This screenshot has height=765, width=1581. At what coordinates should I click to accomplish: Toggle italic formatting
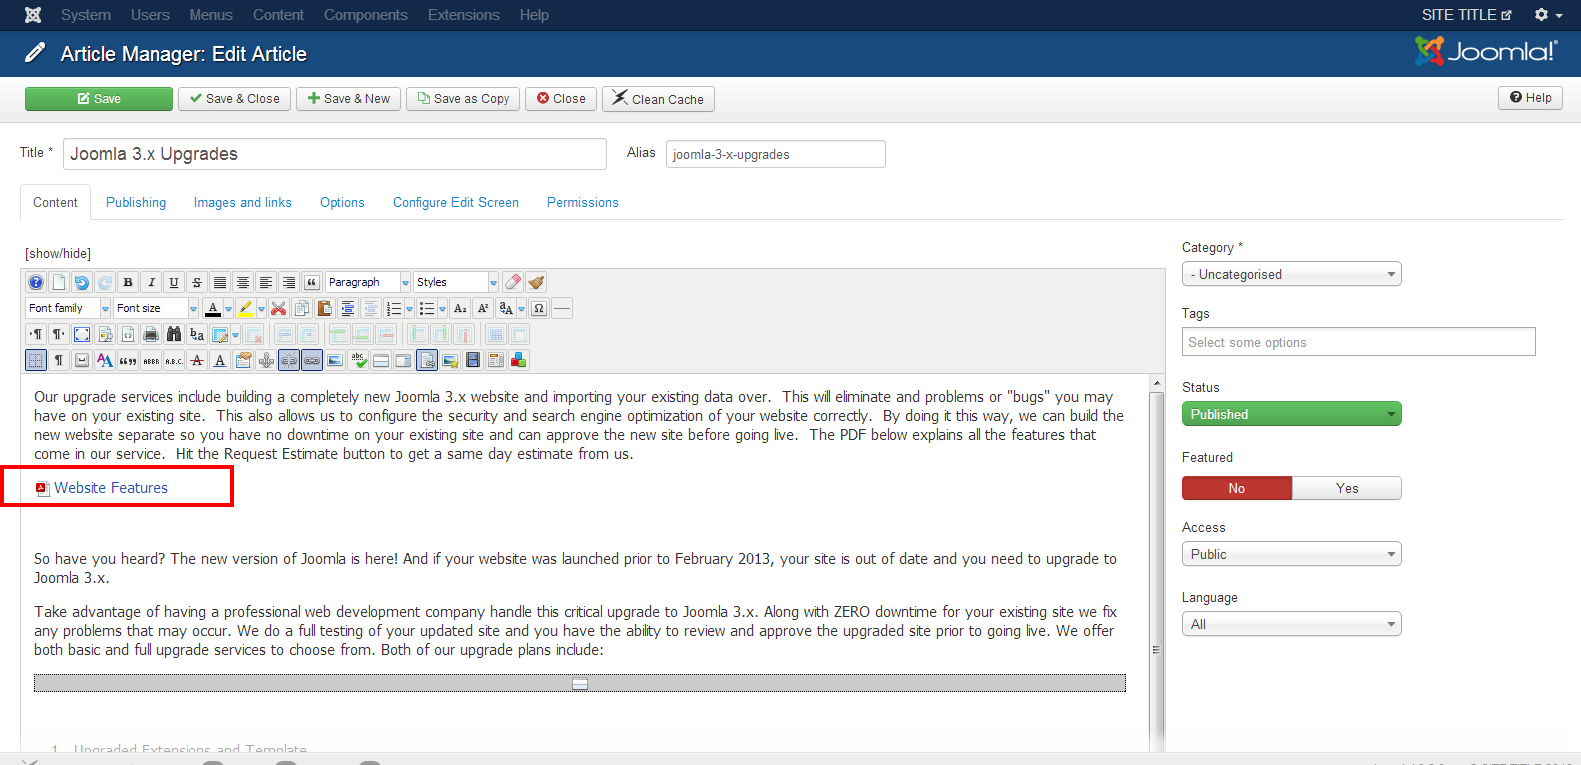click(151, 282)
